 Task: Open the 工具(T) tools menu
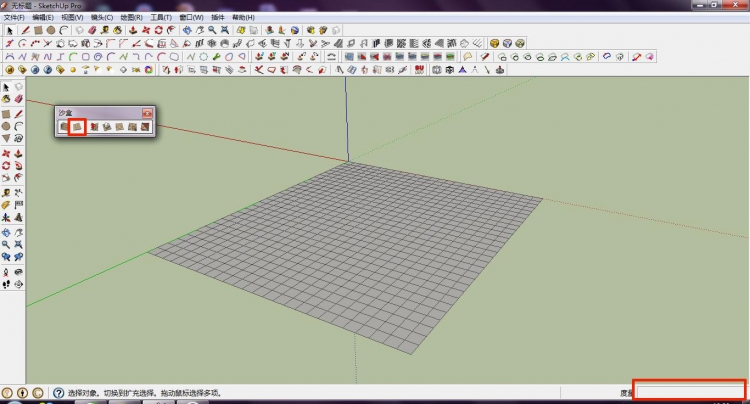161,17
